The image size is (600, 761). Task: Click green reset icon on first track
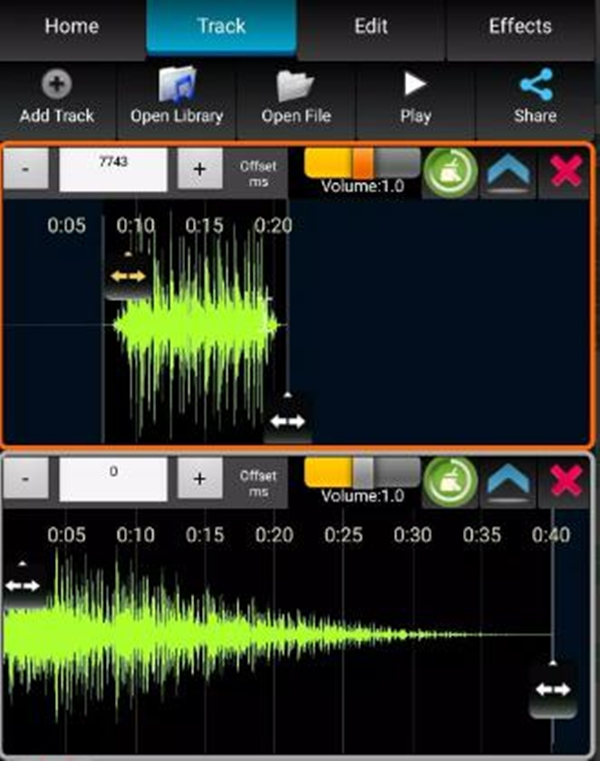tap(450, 172)
